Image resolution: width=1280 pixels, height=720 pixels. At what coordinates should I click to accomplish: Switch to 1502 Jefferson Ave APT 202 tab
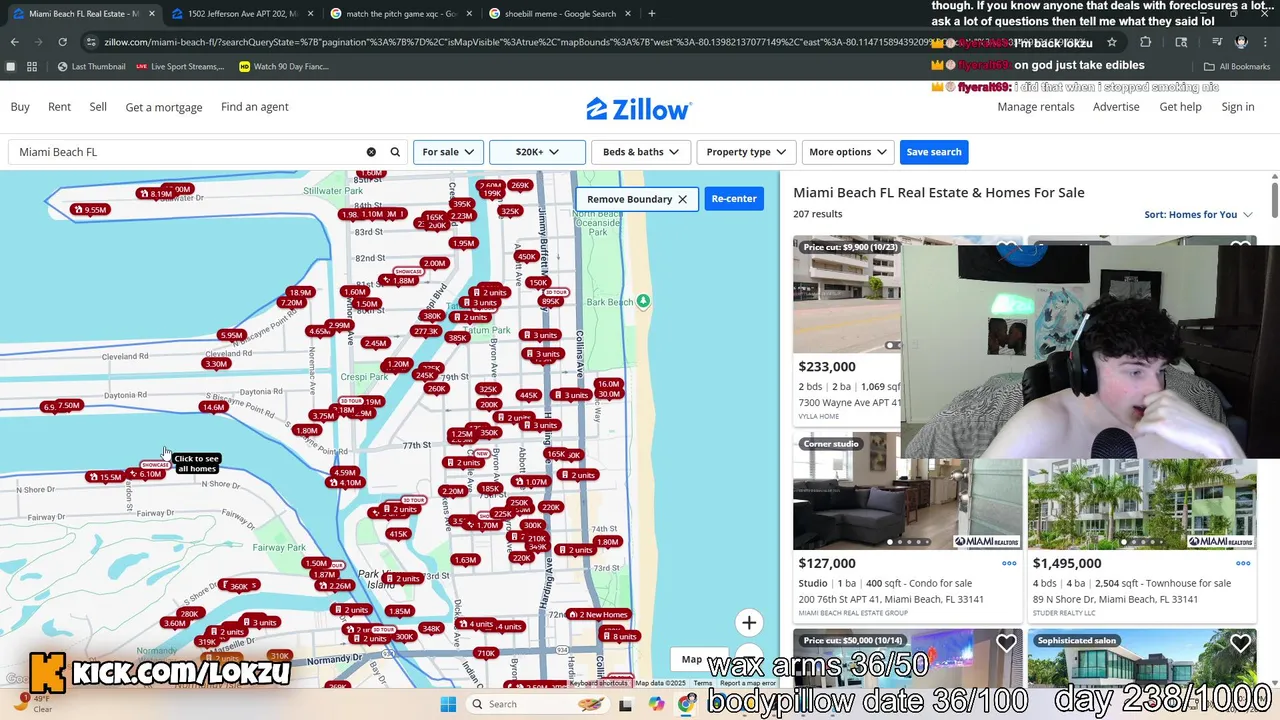coord(243,14)
